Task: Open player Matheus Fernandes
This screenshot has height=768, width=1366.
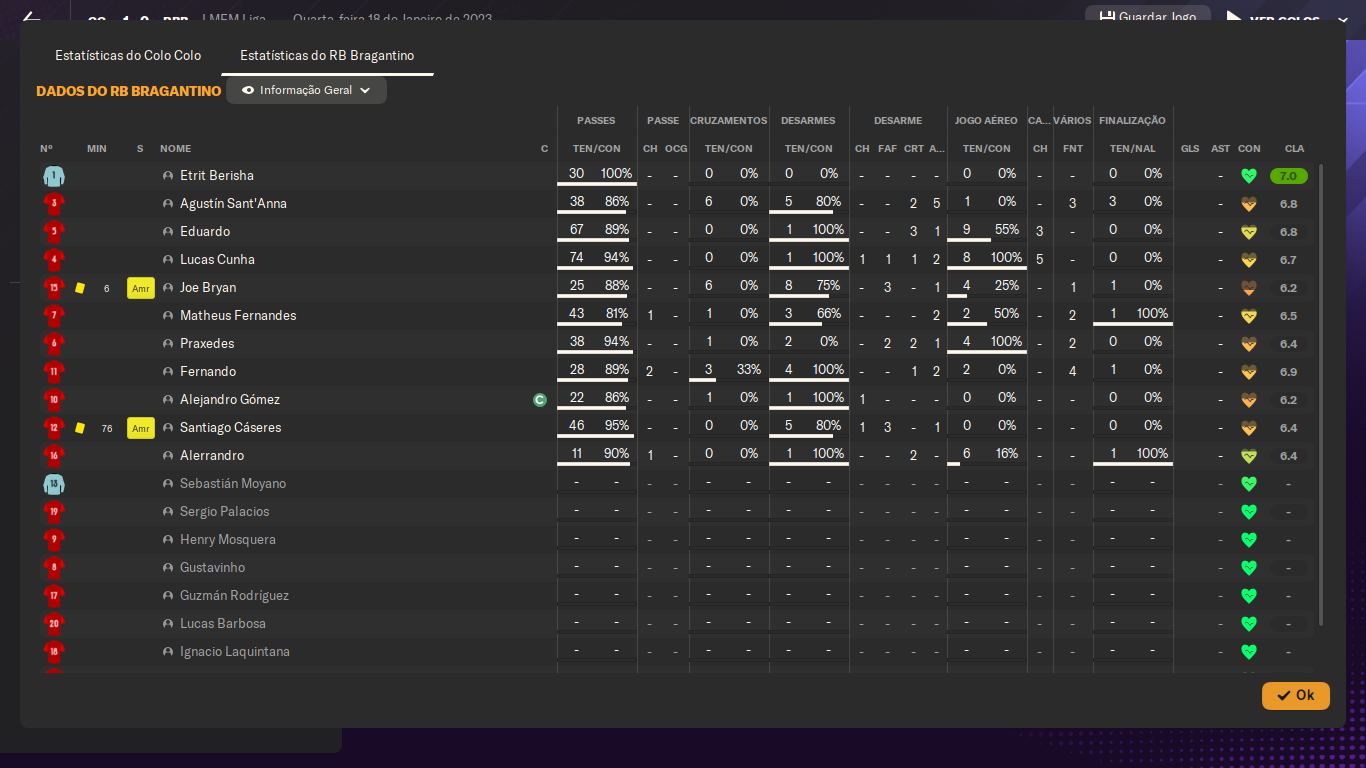Action: pyautogui.click(x=238, y=316)
